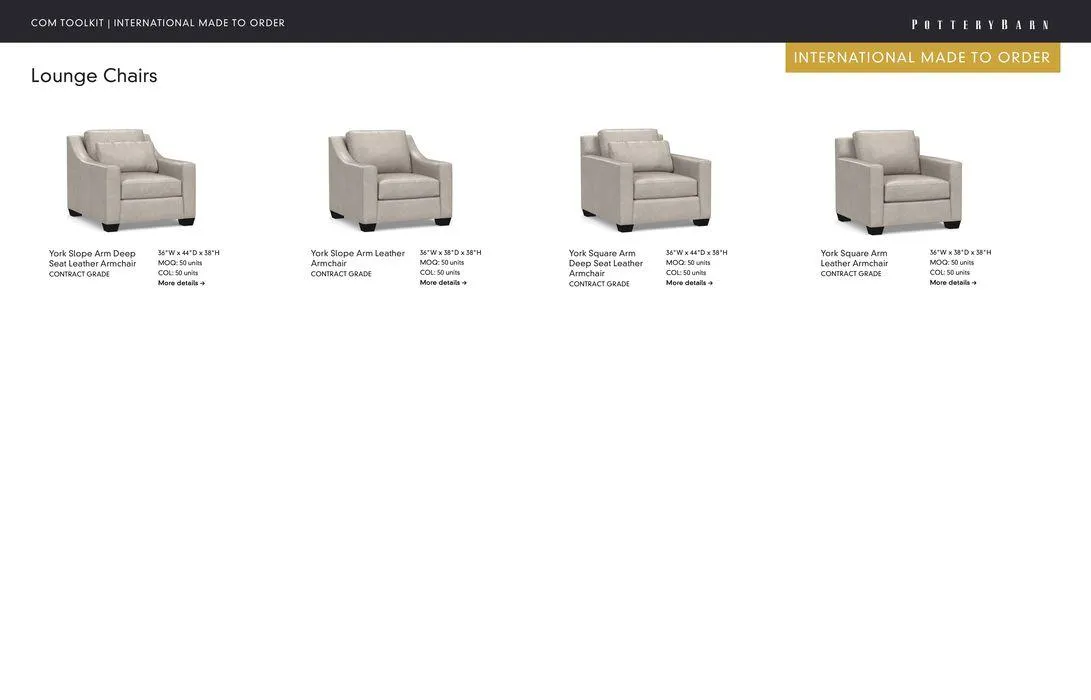
Task: Follow More details link under York Slope Armchair
Action: (x=443, y=283)
